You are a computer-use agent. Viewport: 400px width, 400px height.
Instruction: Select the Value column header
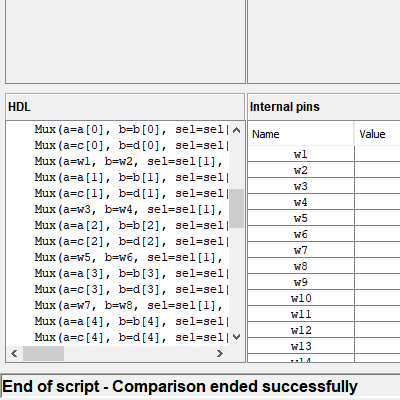[377, 134]
